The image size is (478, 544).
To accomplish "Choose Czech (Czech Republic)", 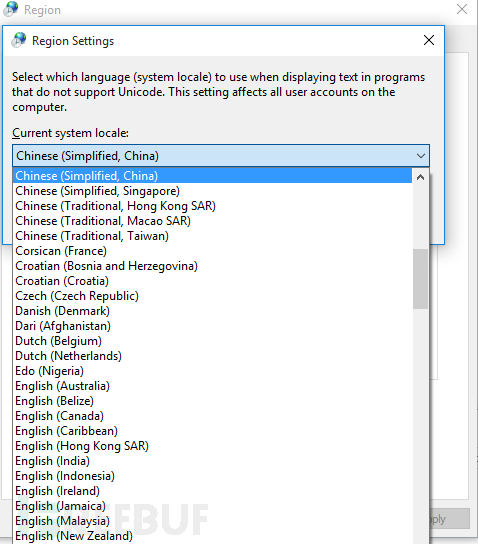I will click(212, 296).
